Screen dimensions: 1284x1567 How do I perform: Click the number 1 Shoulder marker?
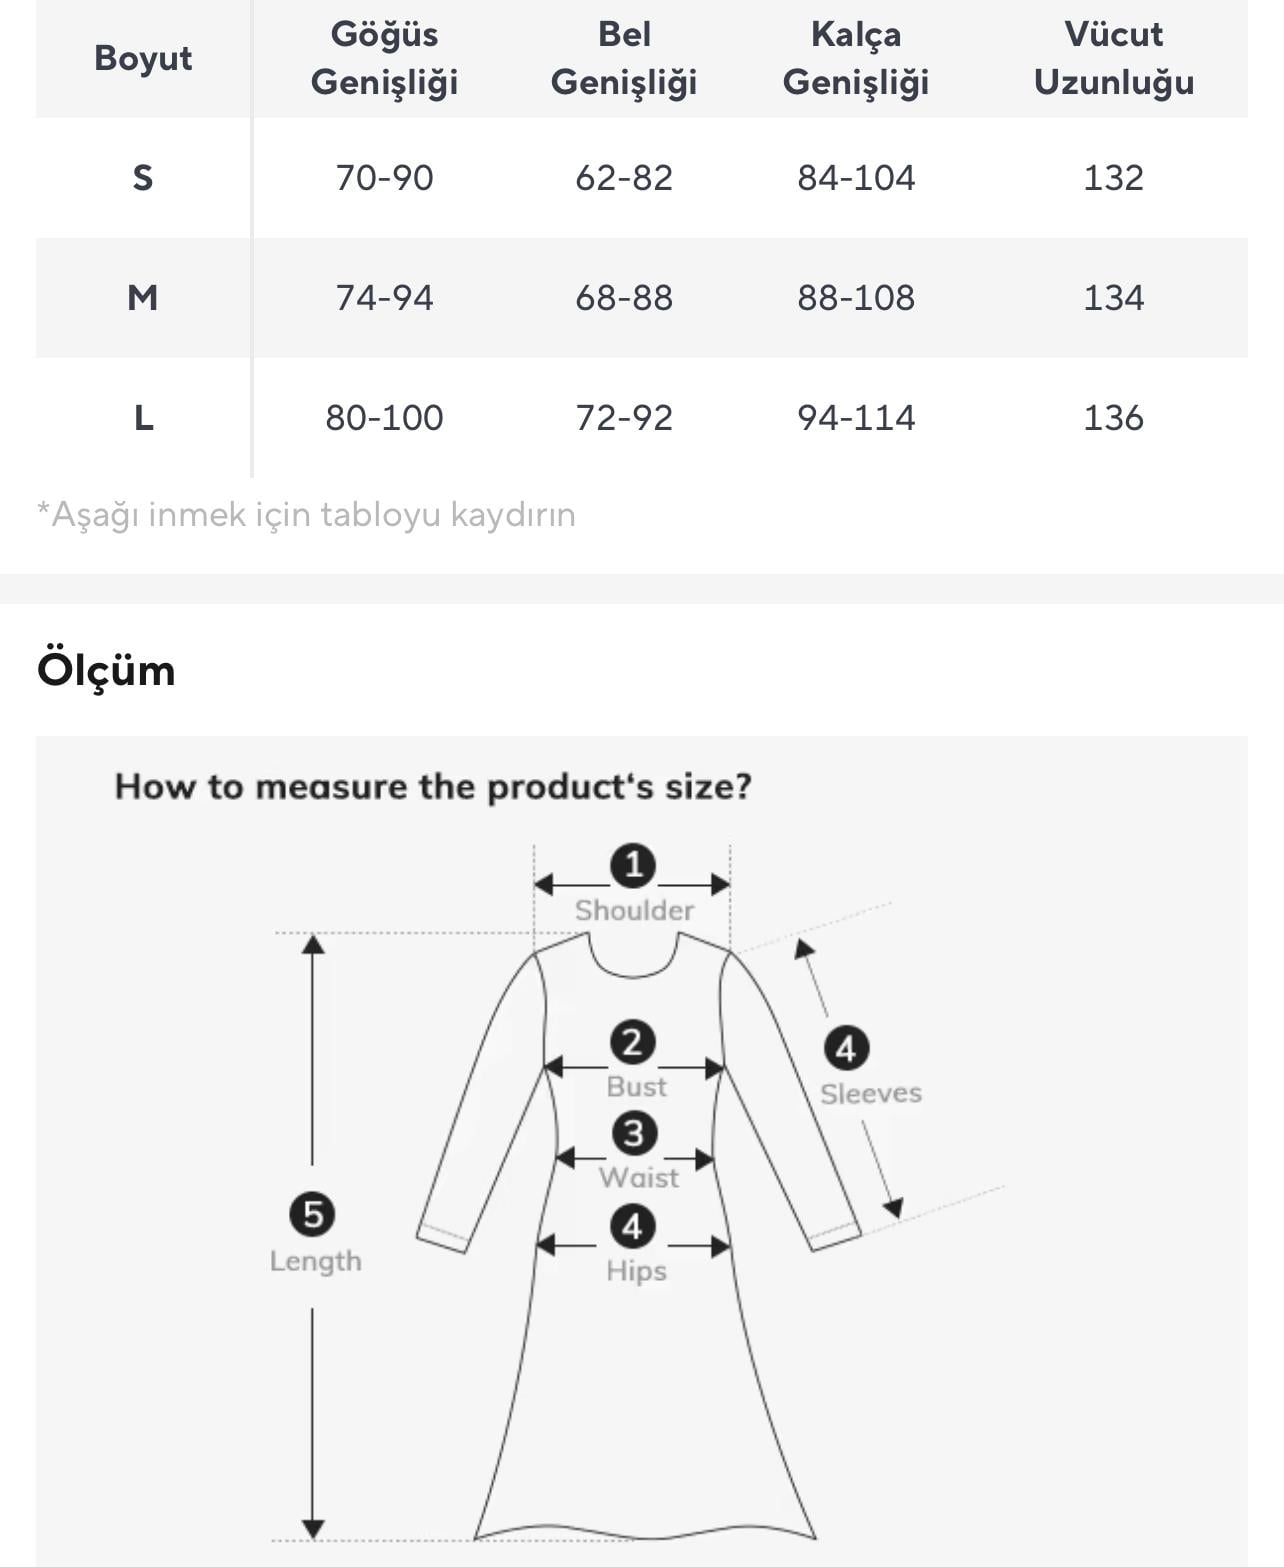coord(633,865)
